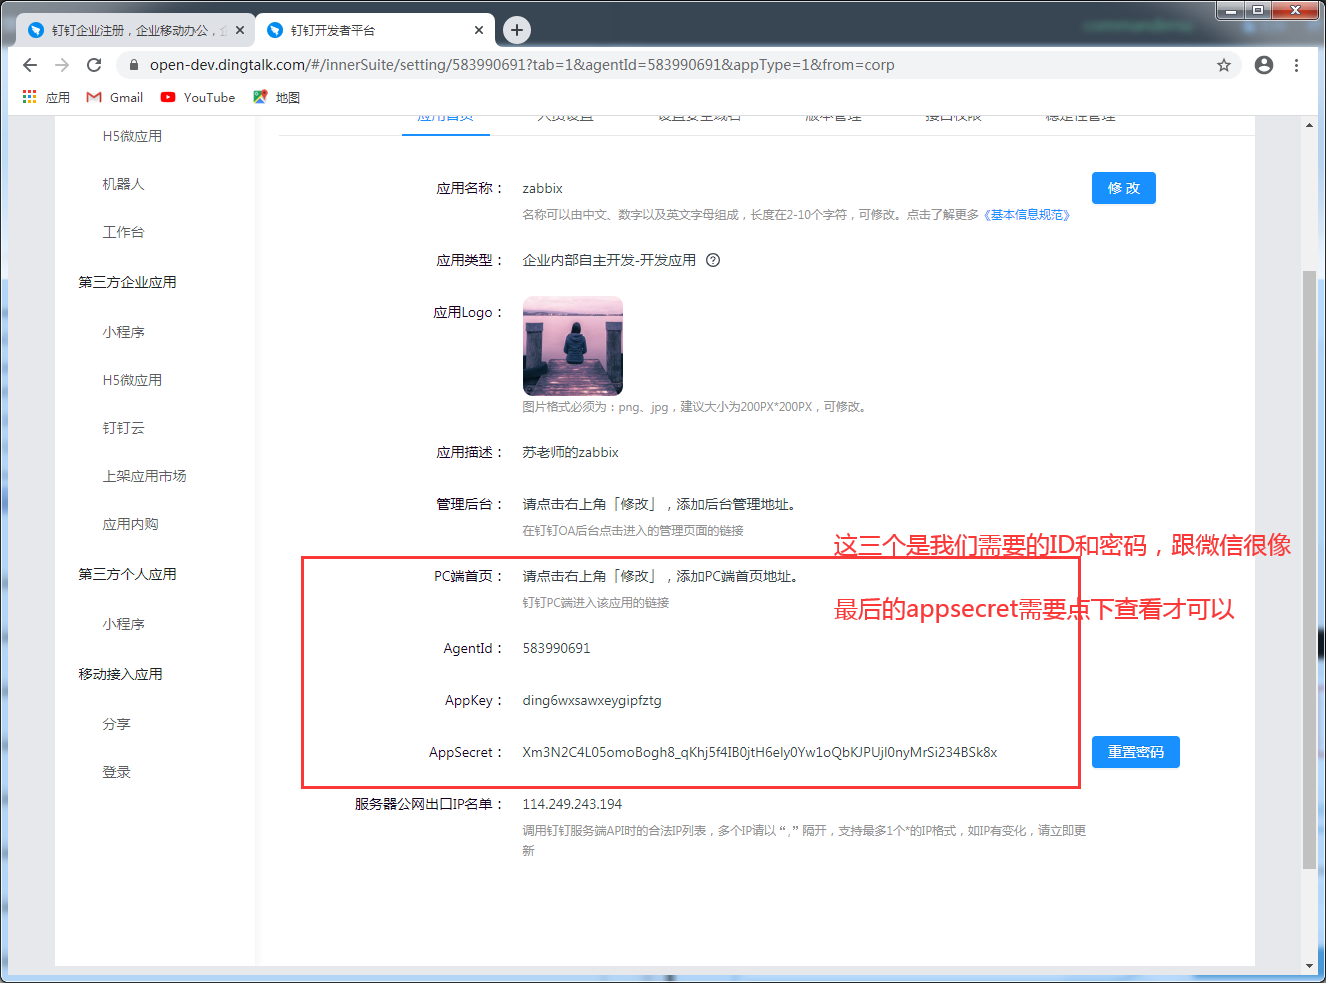Click the application logo image
Screen dimensions: 1326x983
point(573,346)
